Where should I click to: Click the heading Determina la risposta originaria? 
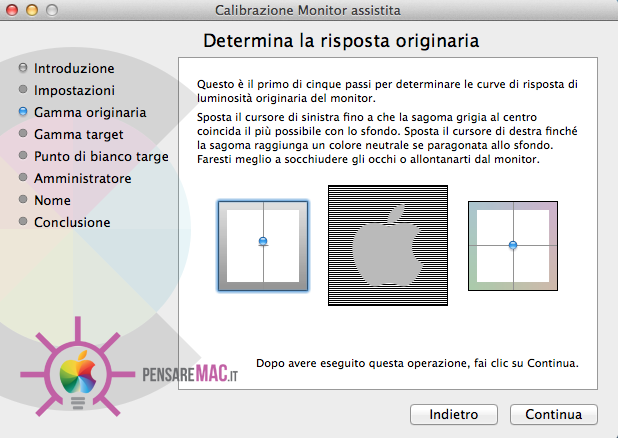pos(341,41)
